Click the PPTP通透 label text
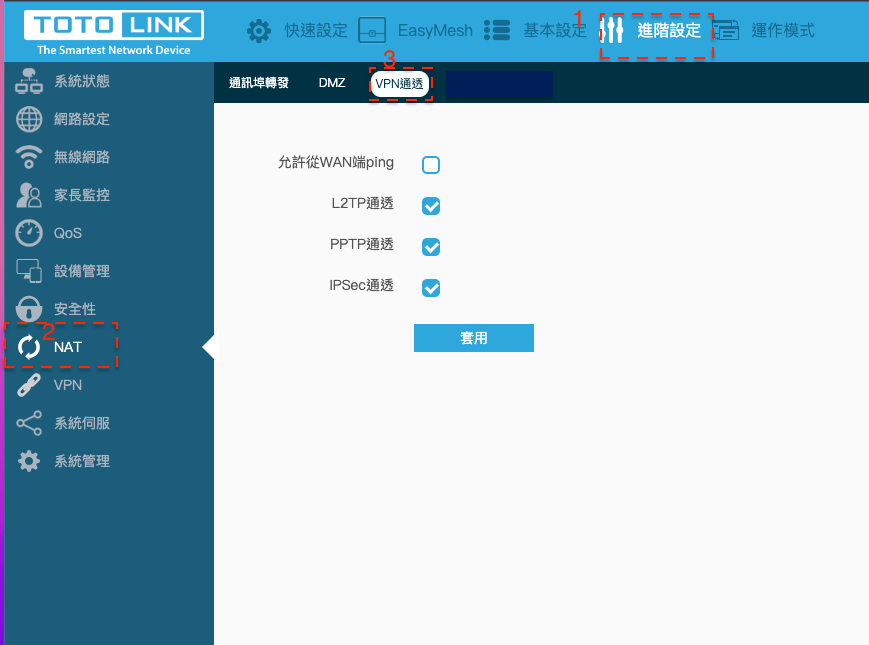The width and height of the screenshot is (869, 645). [362, 244]
